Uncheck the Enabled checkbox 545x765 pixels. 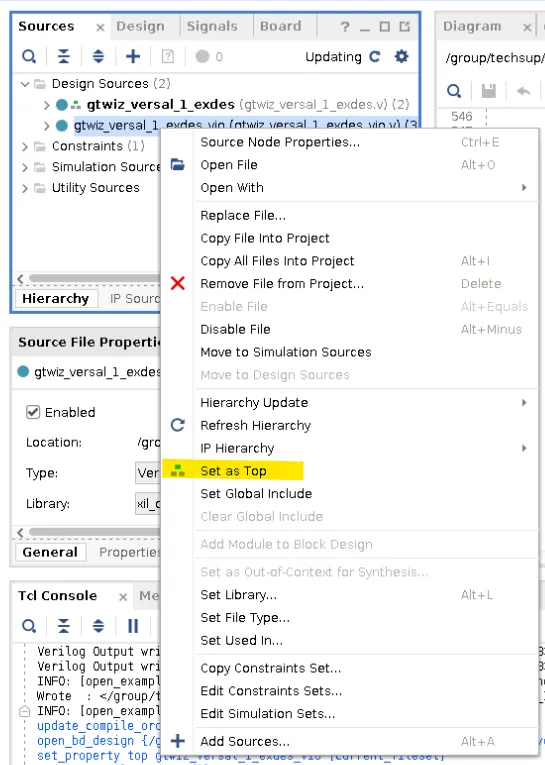[33, 412]
